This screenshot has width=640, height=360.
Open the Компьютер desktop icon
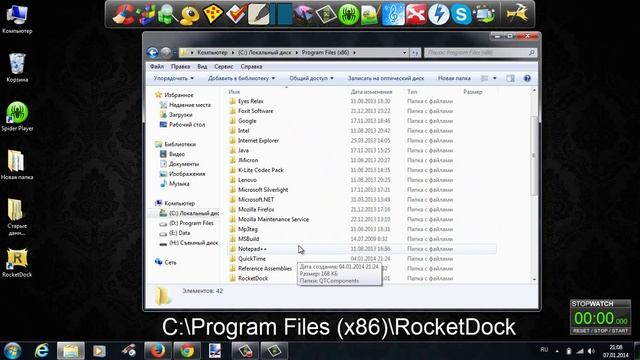17,19
